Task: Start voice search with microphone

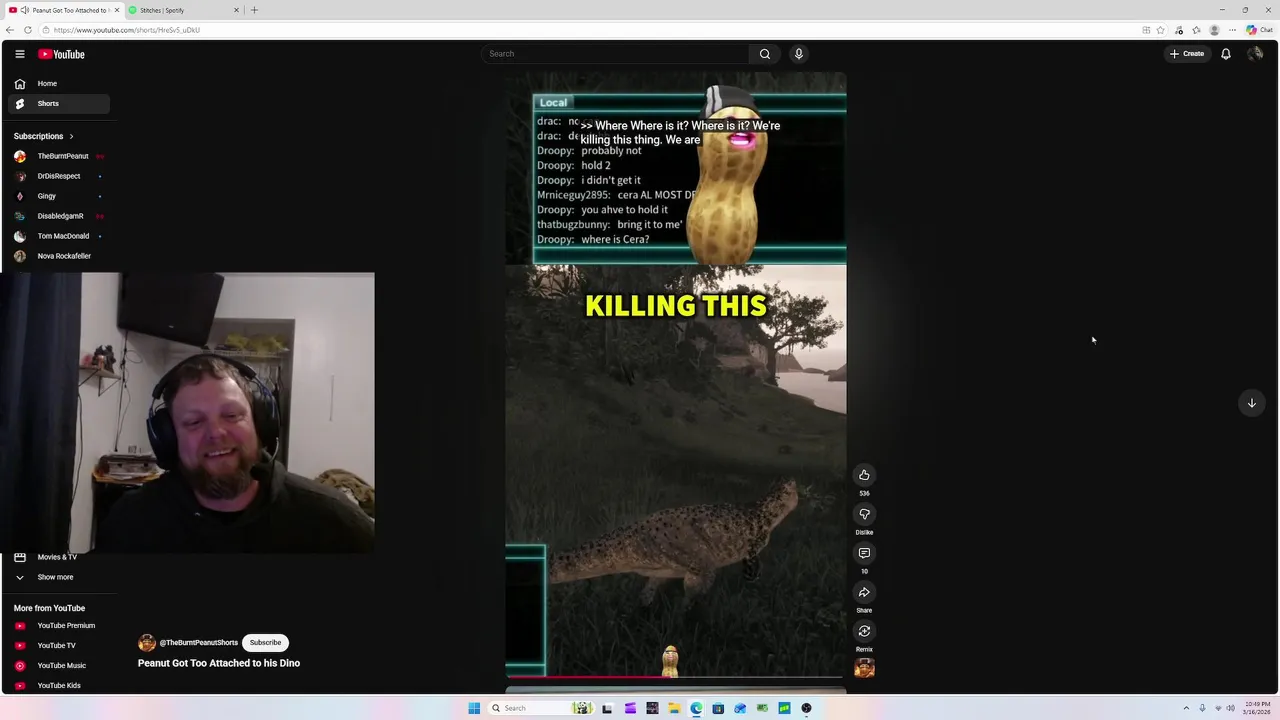Action: pyautogui.click(x=798, y=54)
